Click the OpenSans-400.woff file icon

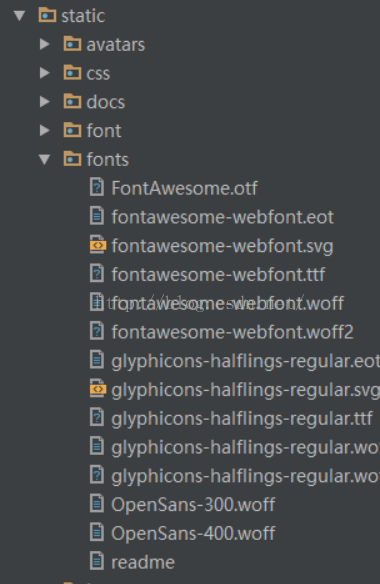coord(97,532)
